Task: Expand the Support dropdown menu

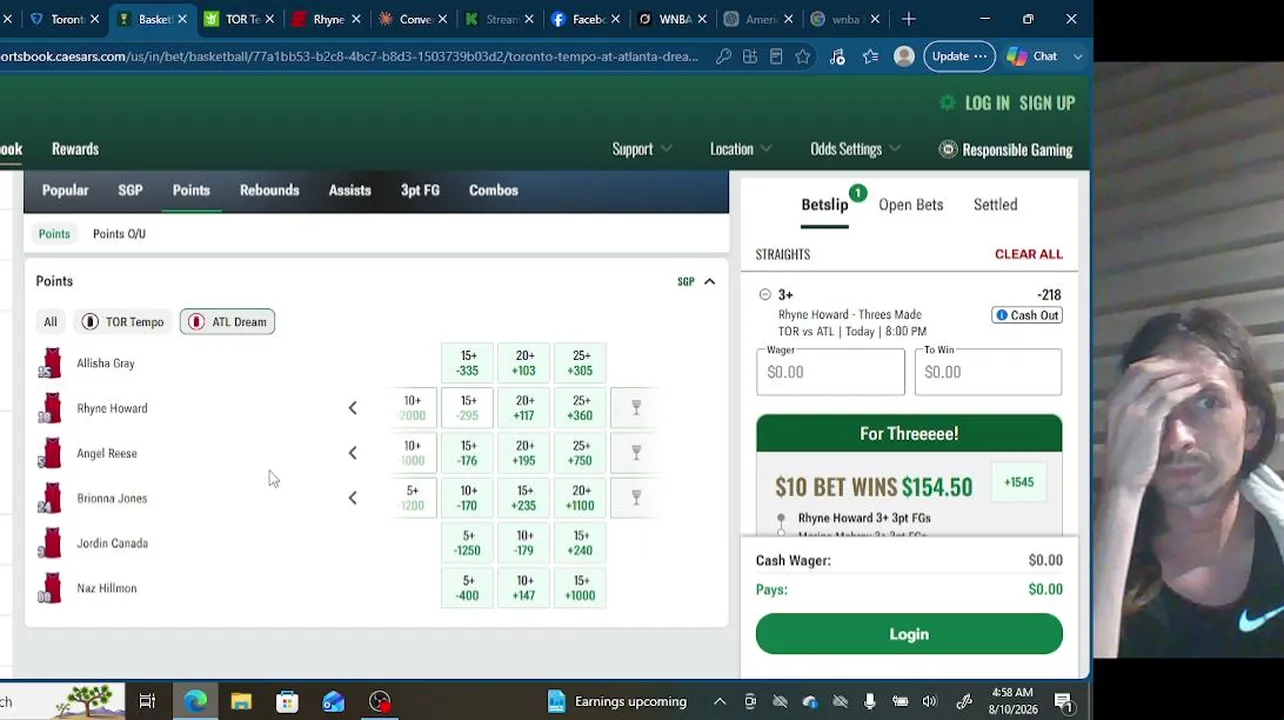Action: (x=642, y=149)
